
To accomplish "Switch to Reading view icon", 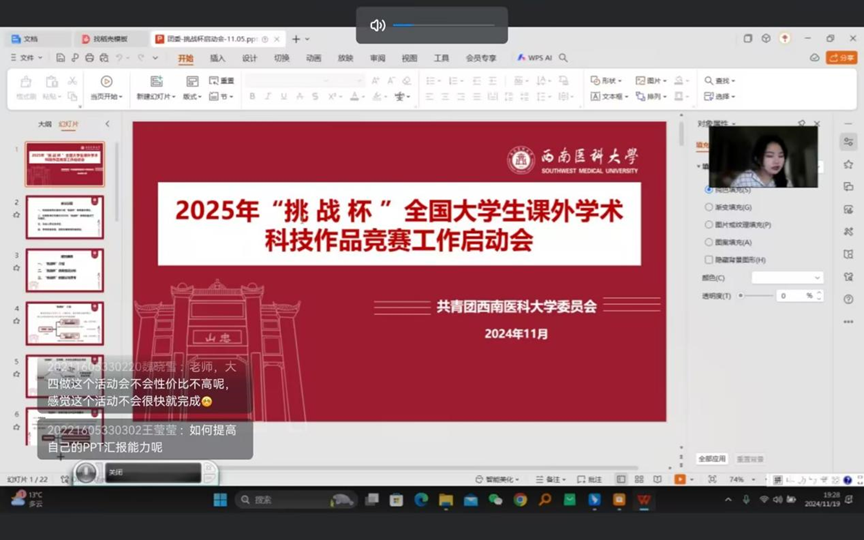I will click(657, 479).
